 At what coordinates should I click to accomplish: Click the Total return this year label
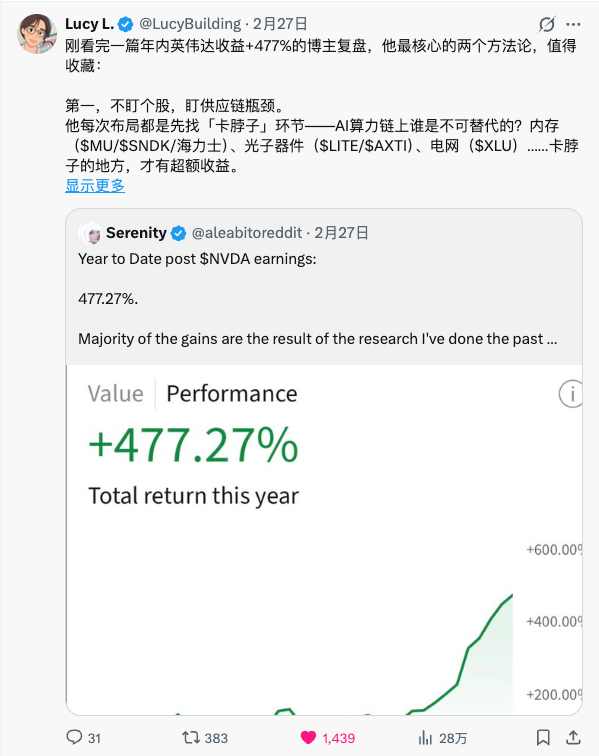193,496
